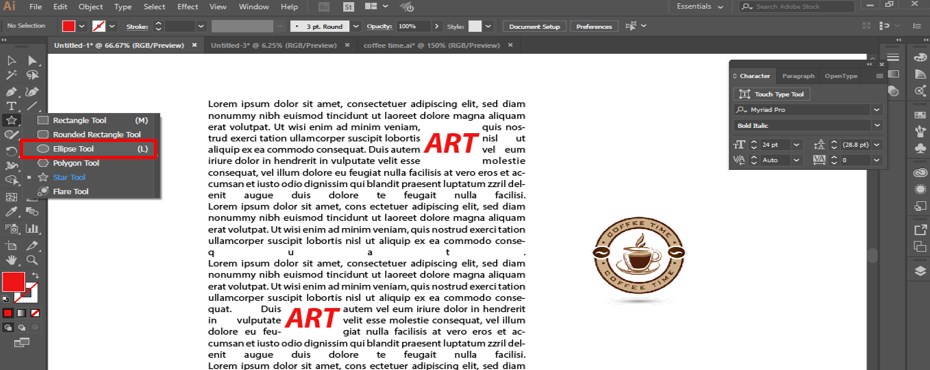Screen dimensions: 930x370
Task: Select the Selection tool black arrow
Action: coord(11,60)
